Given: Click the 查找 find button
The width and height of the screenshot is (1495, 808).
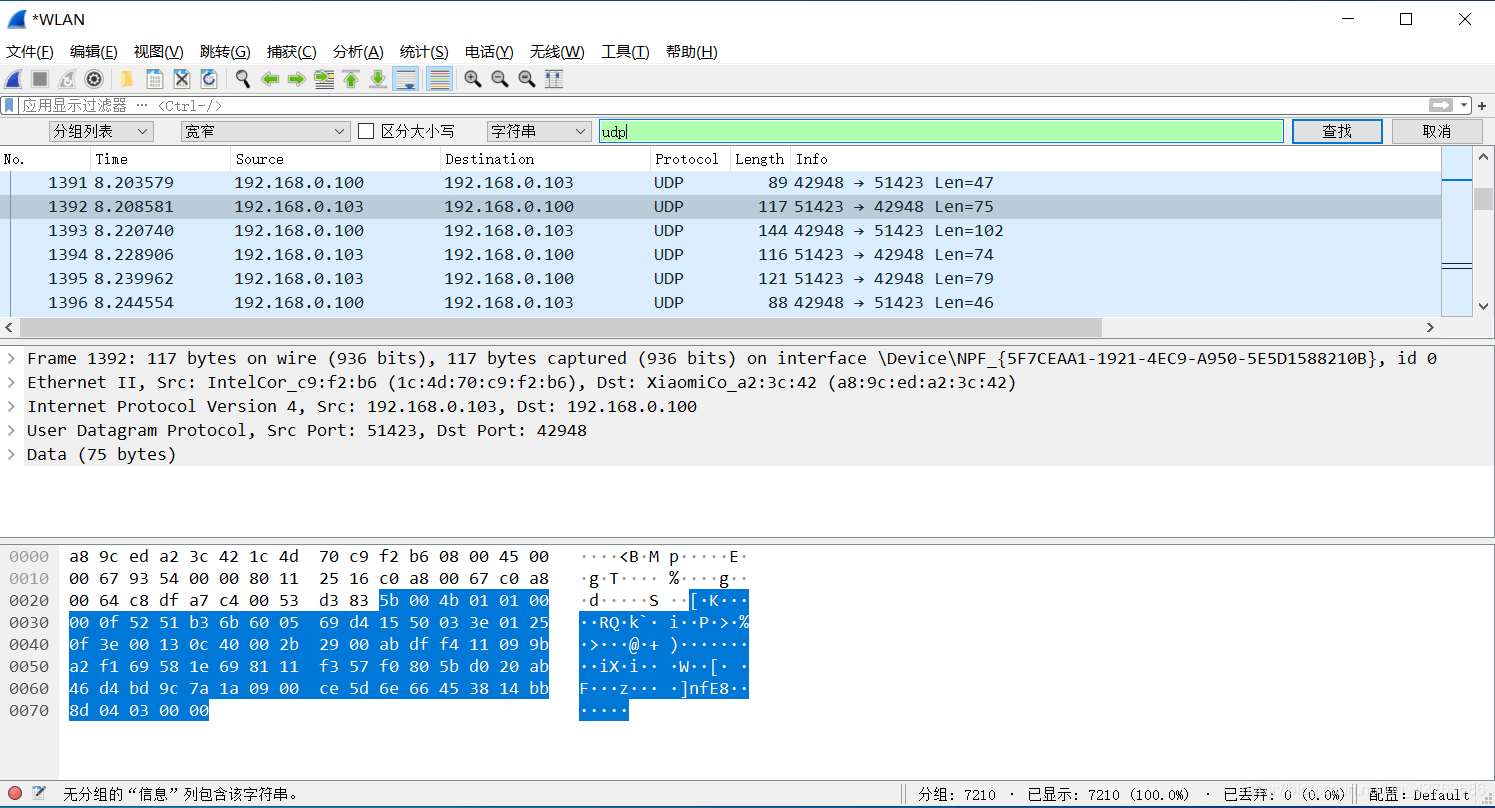Looking at the screenshot, I should 1336,131.
